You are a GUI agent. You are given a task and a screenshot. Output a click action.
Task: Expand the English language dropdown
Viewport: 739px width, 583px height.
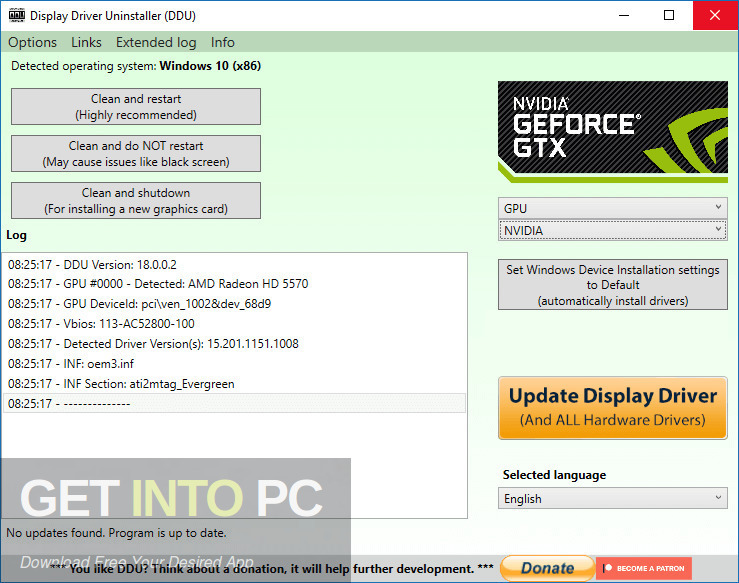tap(613, 498)
